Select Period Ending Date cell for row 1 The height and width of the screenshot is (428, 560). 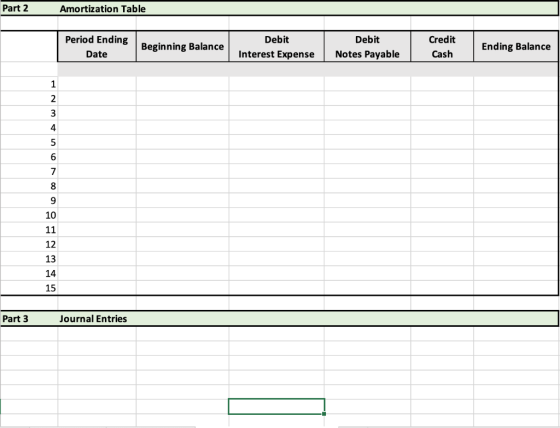(x=97, y=84)
